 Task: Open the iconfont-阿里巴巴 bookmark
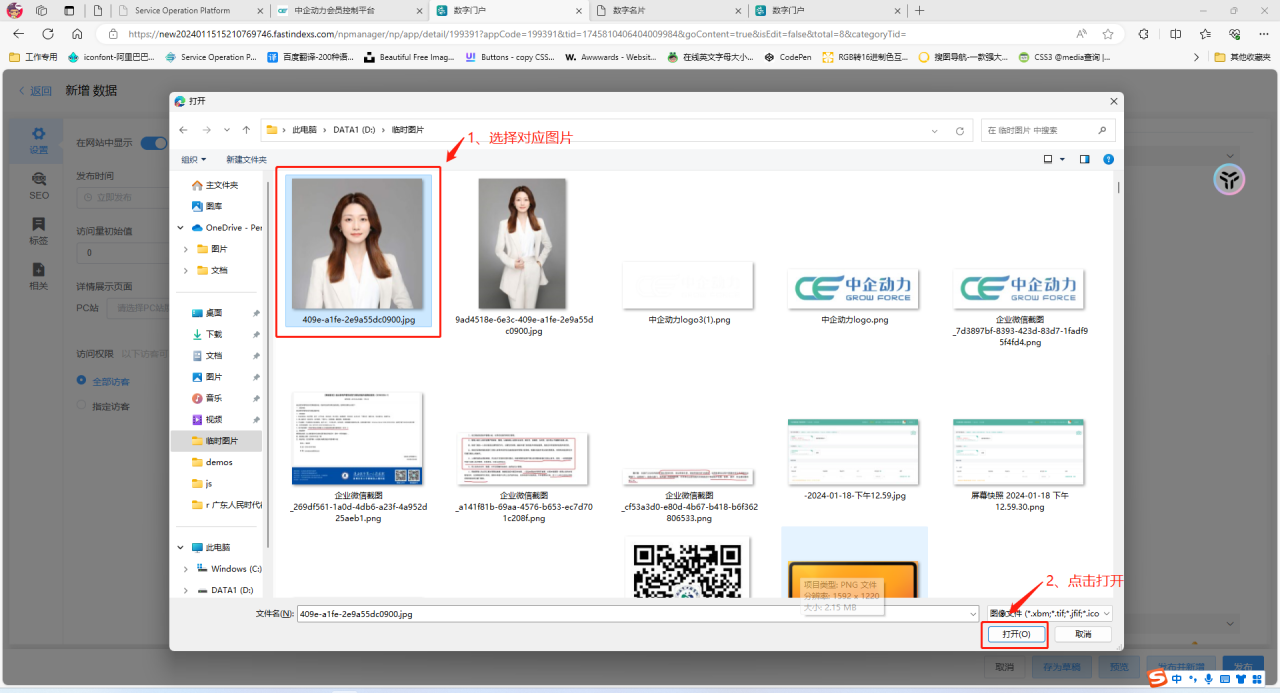[112, 57]
